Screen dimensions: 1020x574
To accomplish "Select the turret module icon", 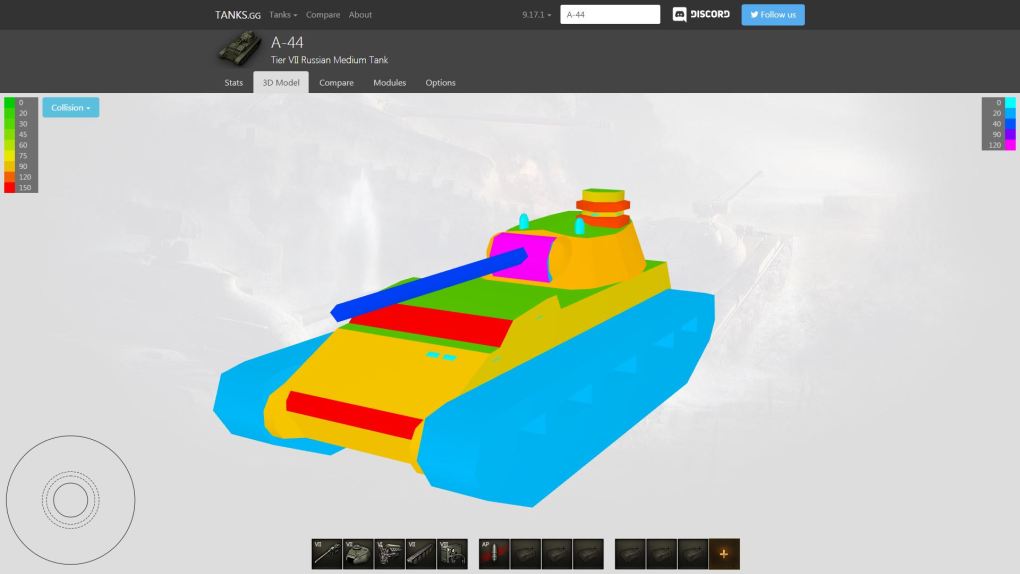I will [358, 553].
